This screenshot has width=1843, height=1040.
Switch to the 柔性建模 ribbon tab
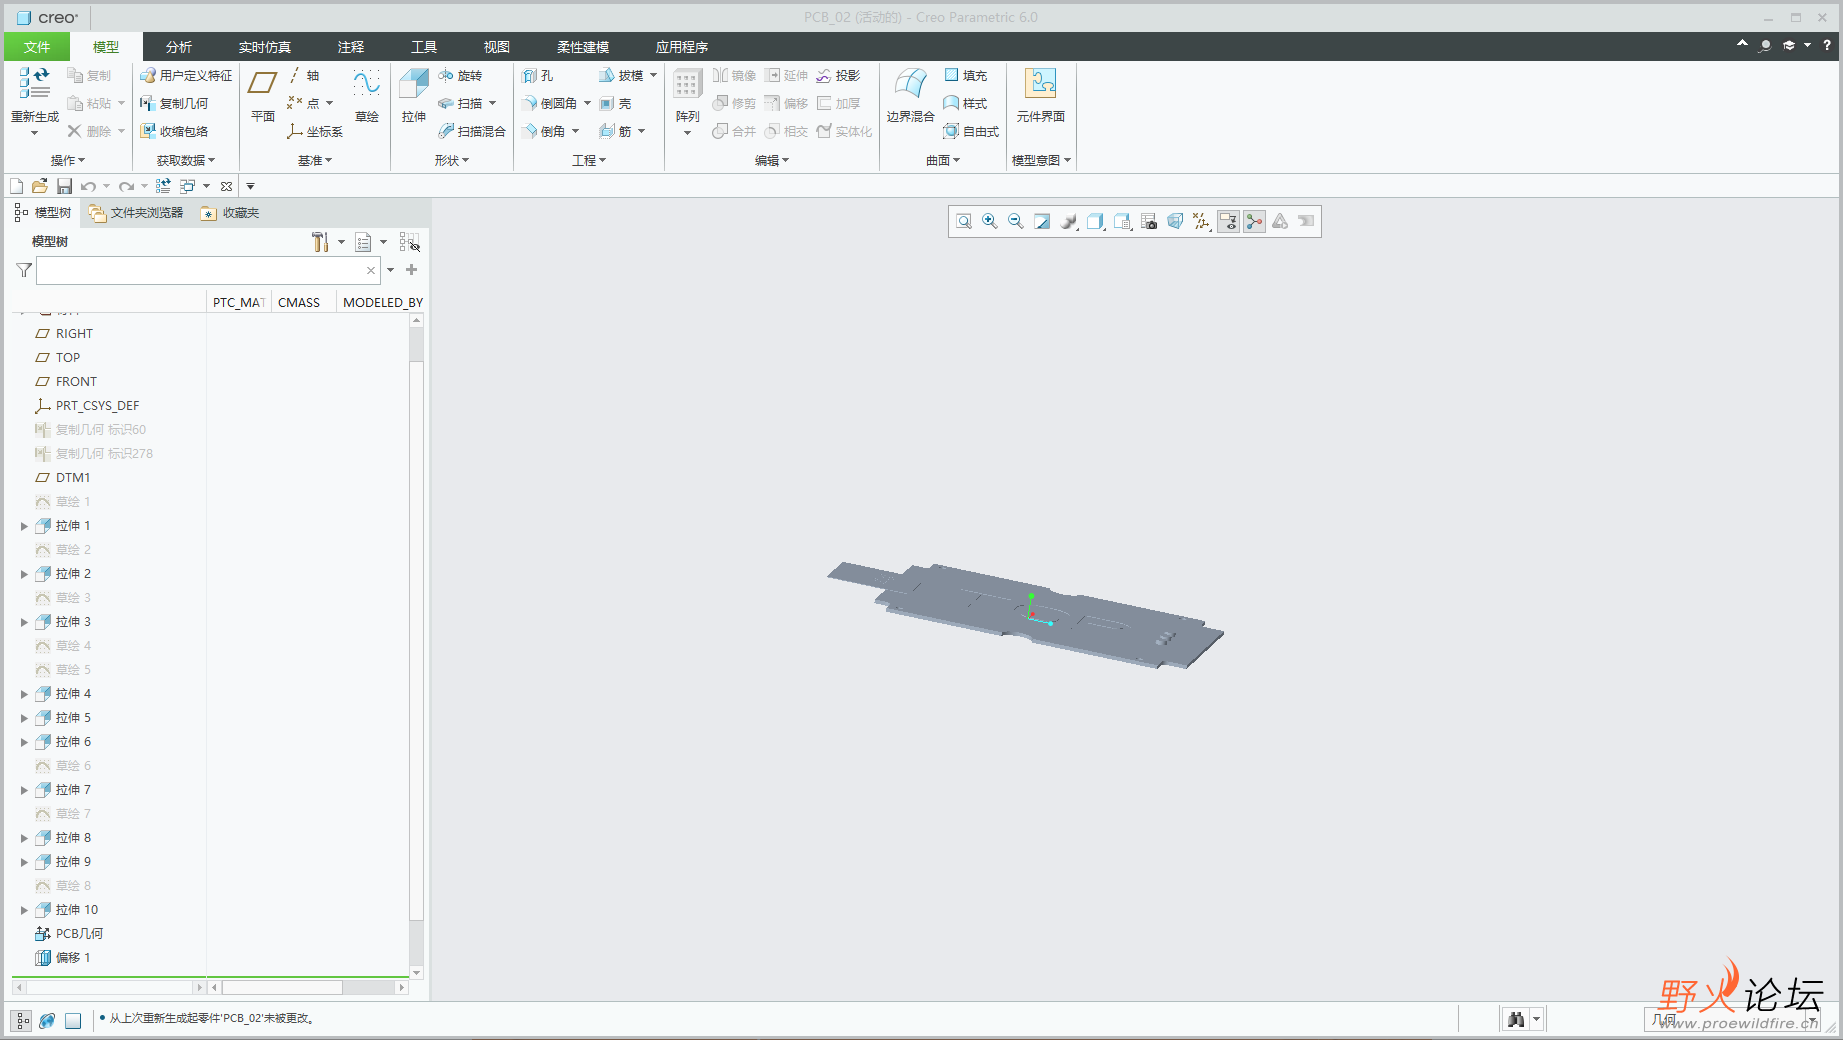click(x=583, y=47)
